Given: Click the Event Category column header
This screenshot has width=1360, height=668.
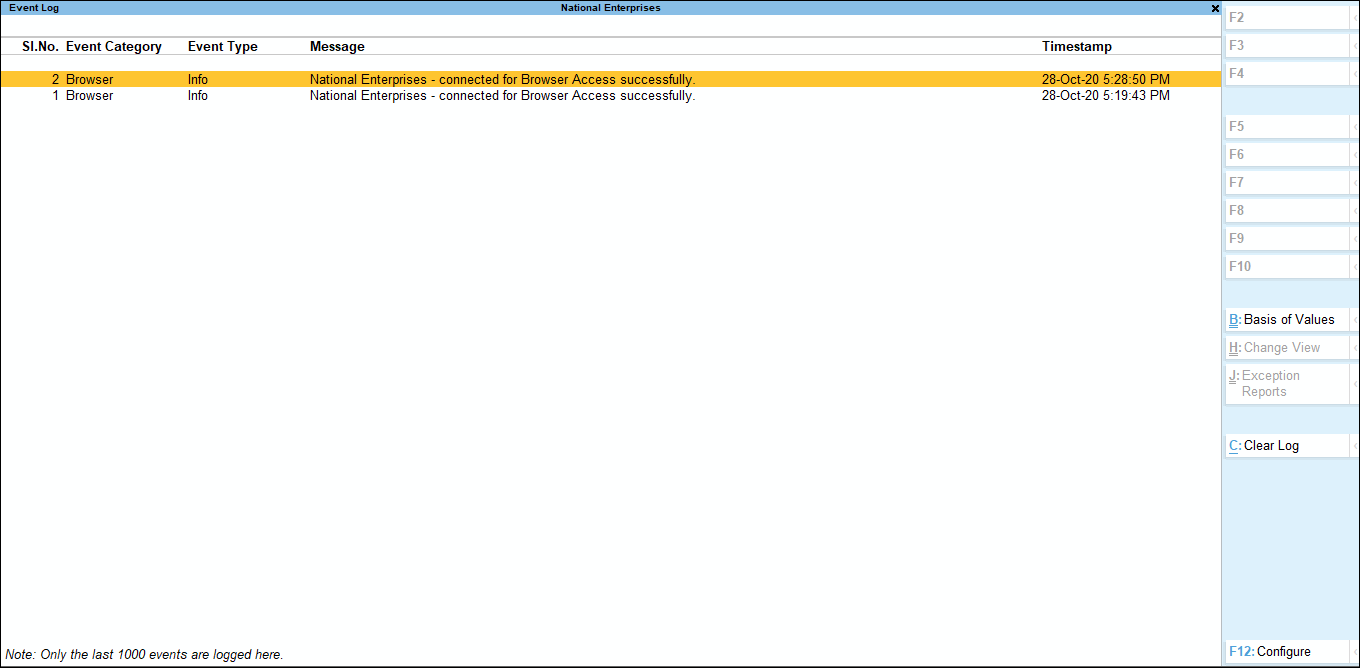Looking at the screenshot, I should 114,47.
